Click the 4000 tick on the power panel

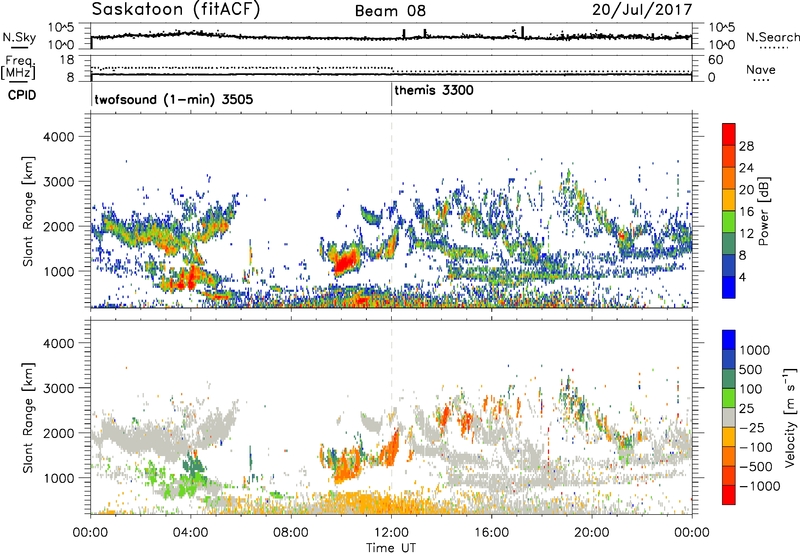(58, 137)
